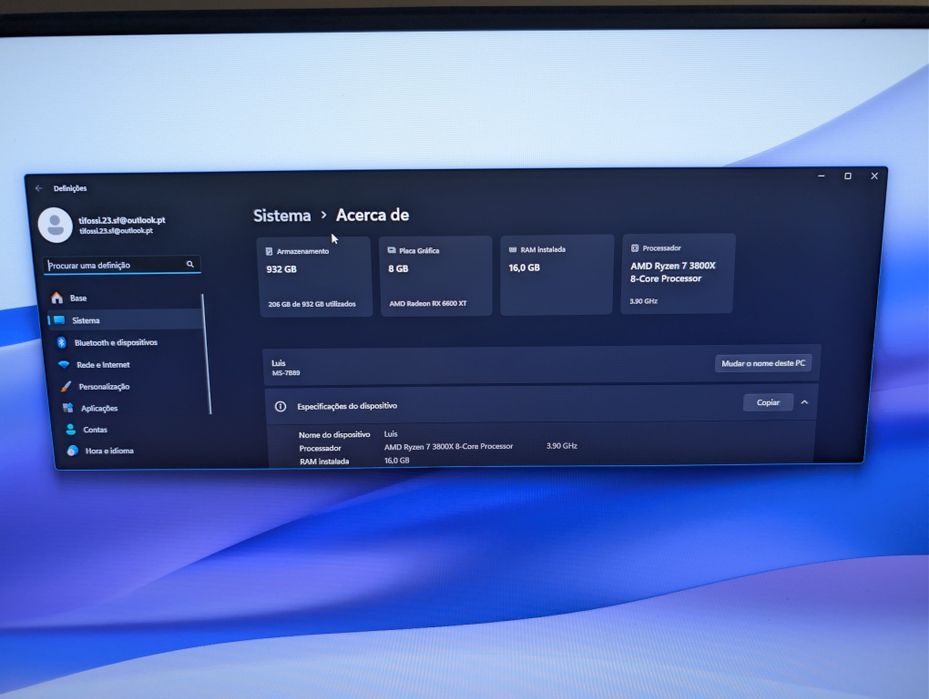
Task: Click the Placa Gráfica card icon
Action: [392, 251]
